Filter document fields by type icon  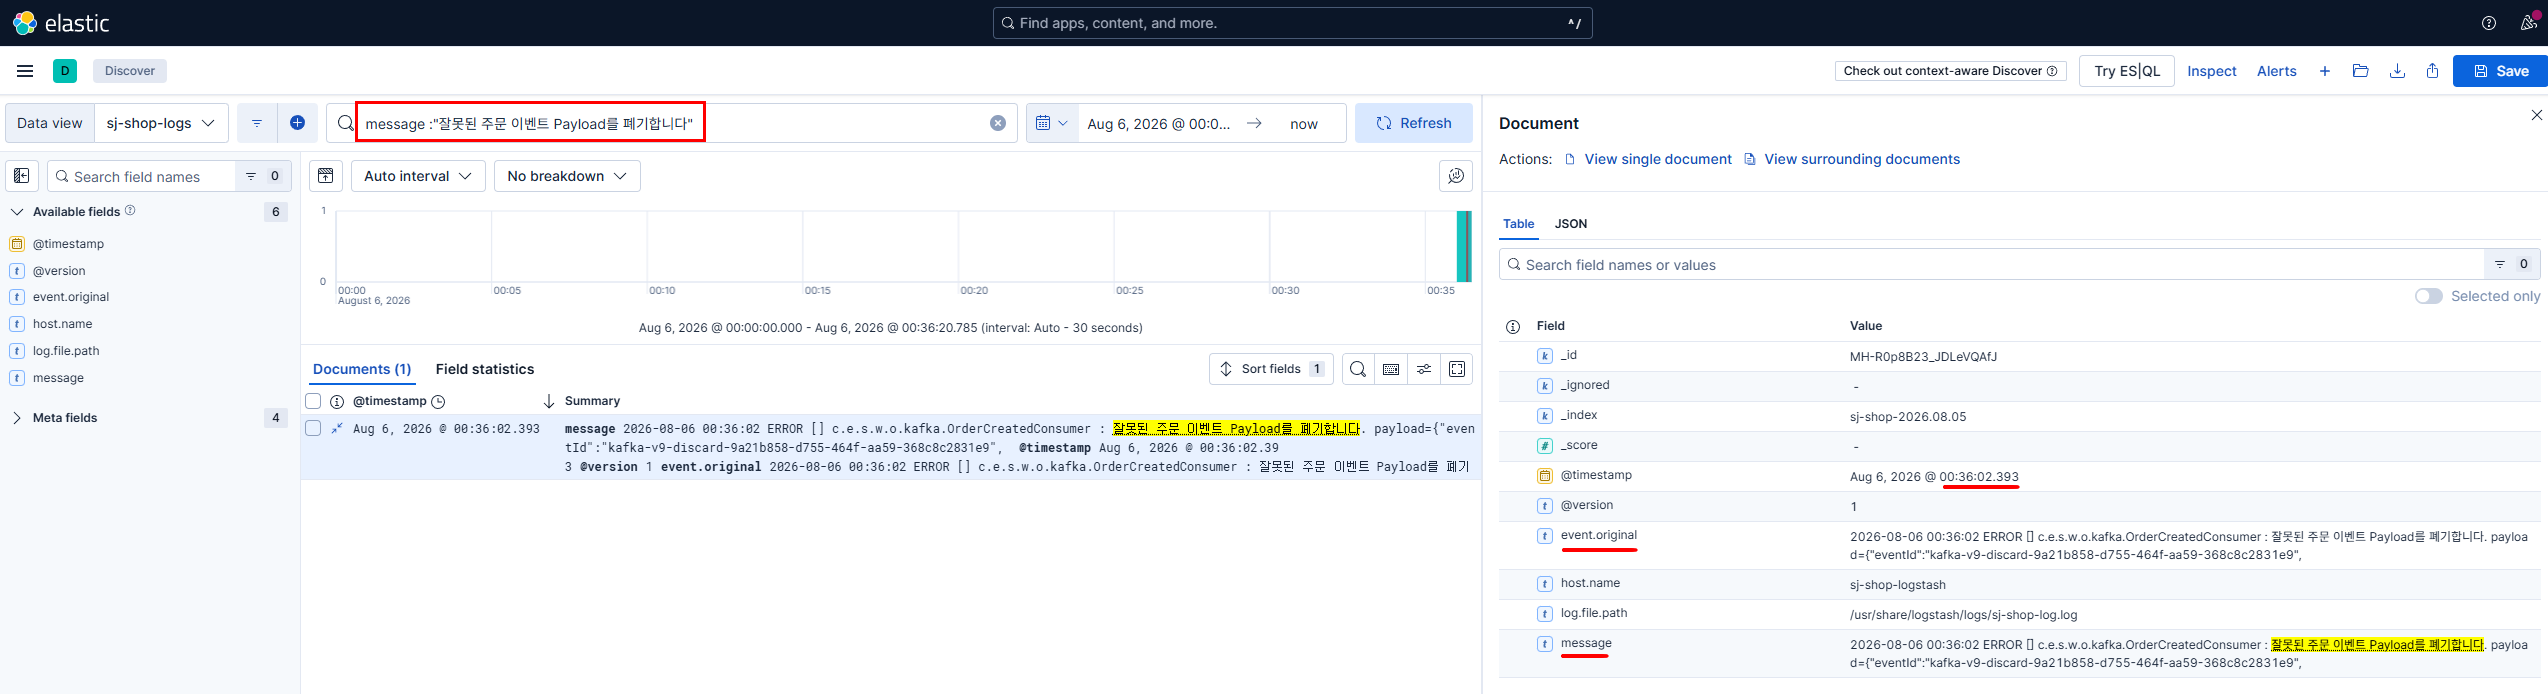coord(2512,264)
